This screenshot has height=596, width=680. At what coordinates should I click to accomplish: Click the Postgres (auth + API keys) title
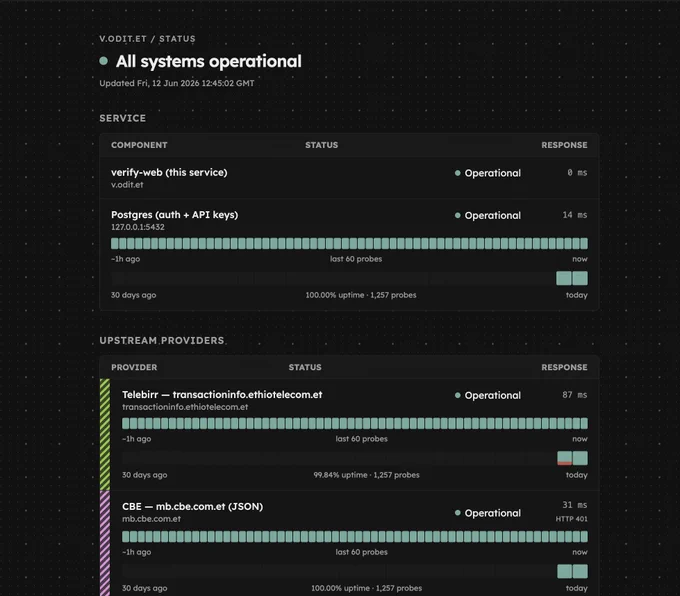[174, 215]
